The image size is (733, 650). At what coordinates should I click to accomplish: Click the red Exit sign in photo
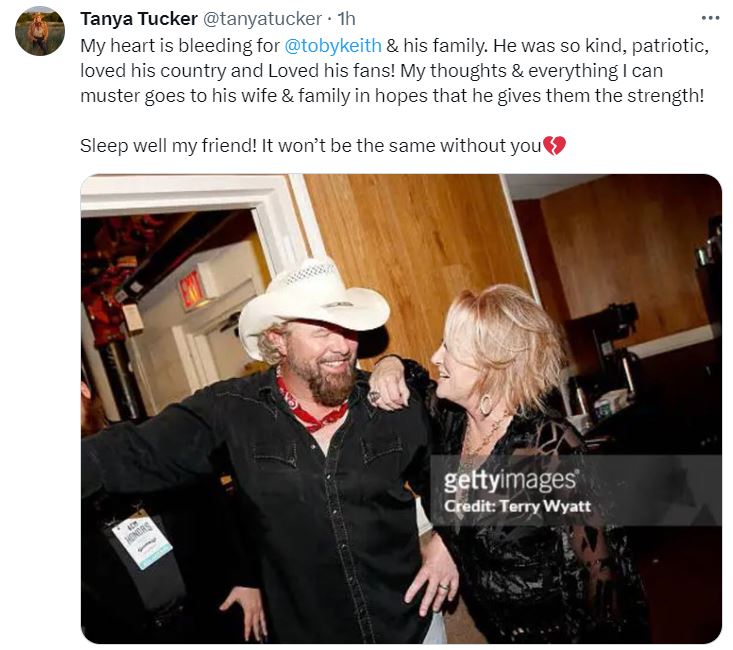[192, 290]
